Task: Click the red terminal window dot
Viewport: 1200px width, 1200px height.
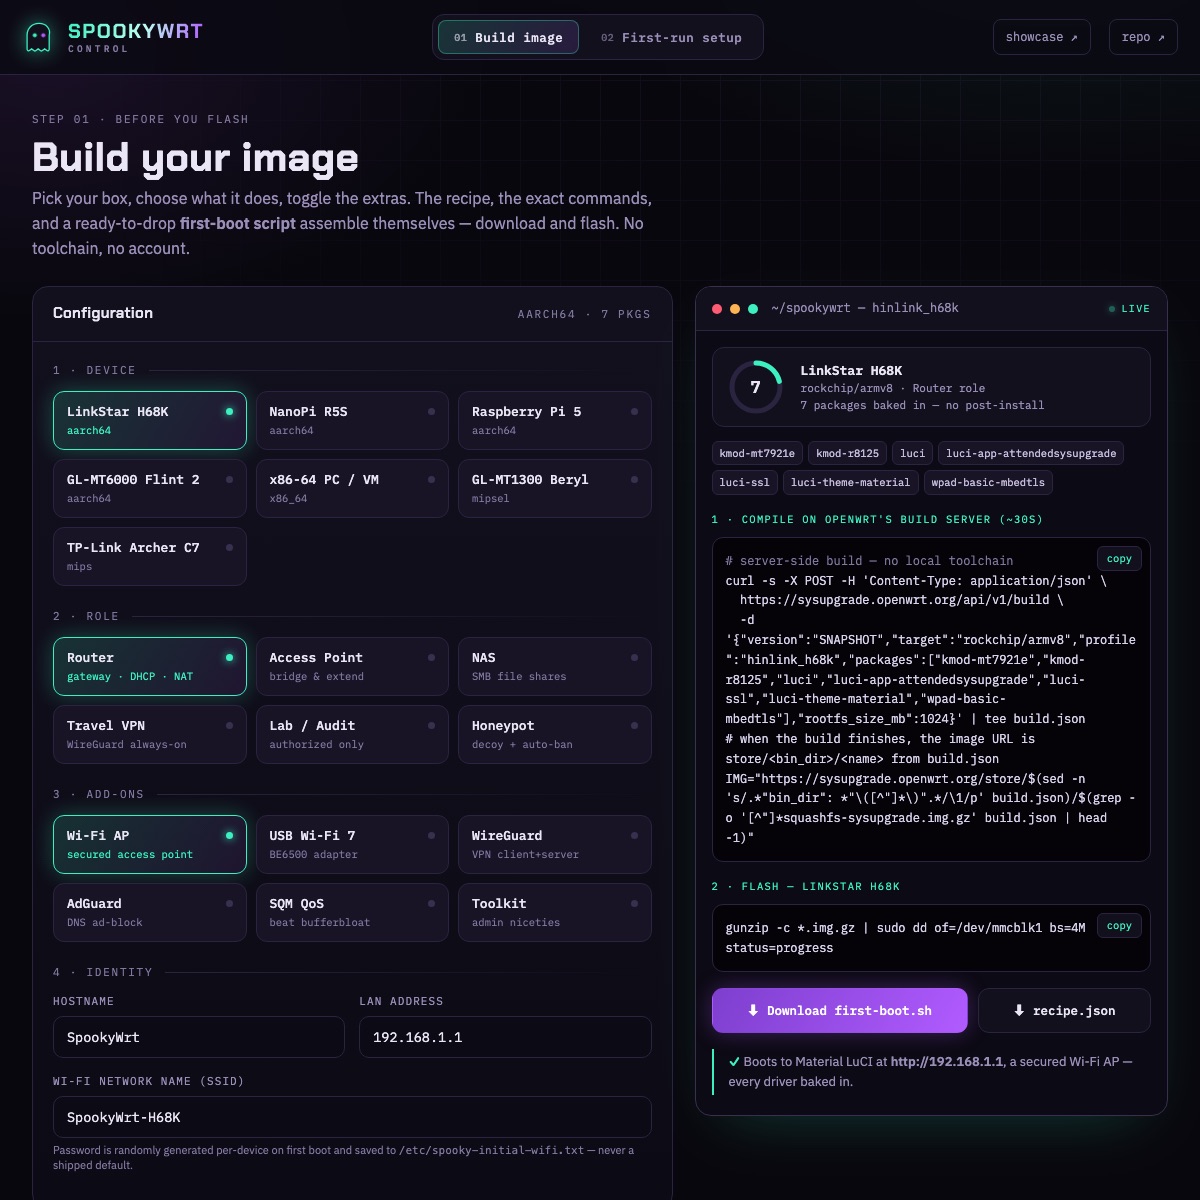Action: 717,309
